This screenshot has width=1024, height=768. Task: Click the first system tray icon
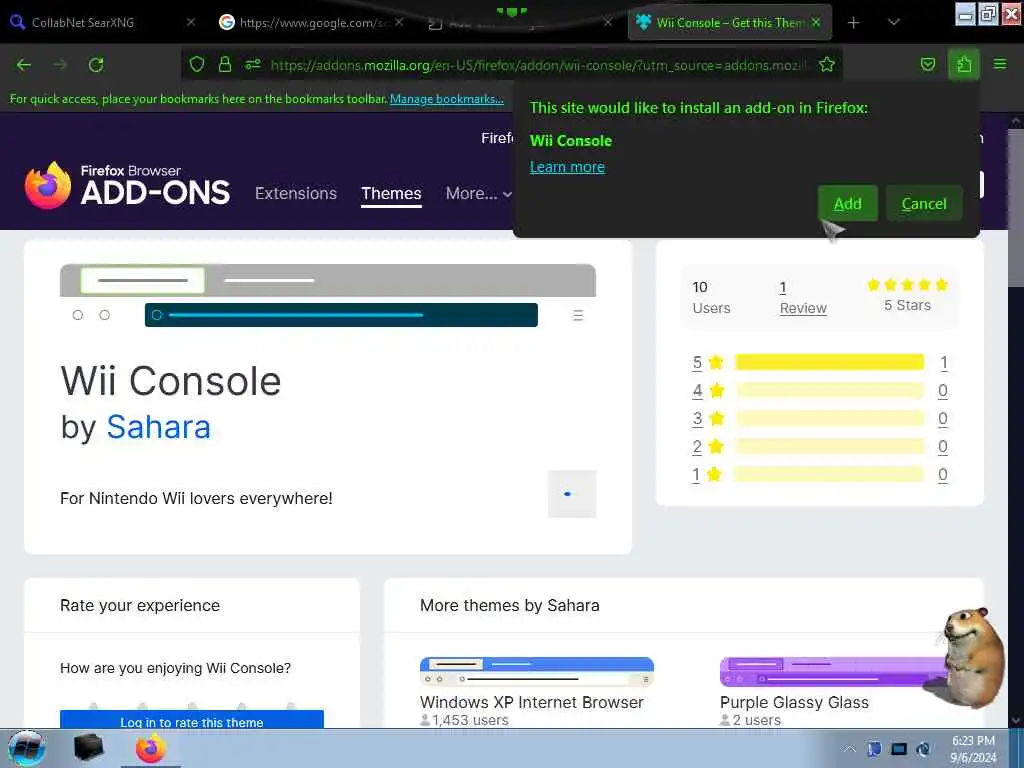[874, 749]
